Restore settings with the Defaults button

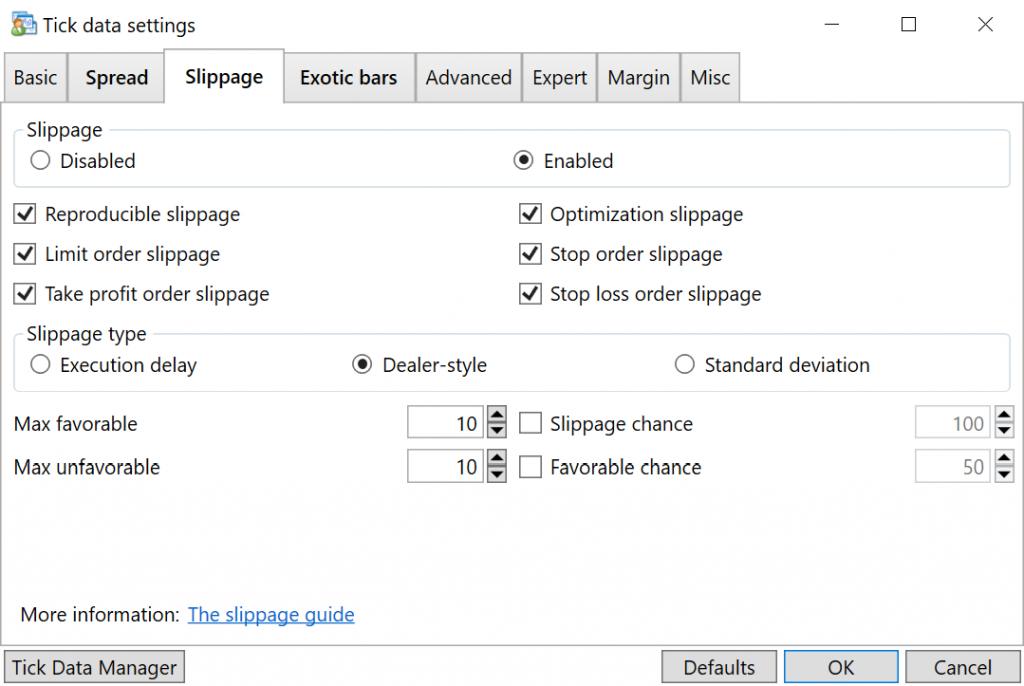pyautogui.click(x=718, y=666)
